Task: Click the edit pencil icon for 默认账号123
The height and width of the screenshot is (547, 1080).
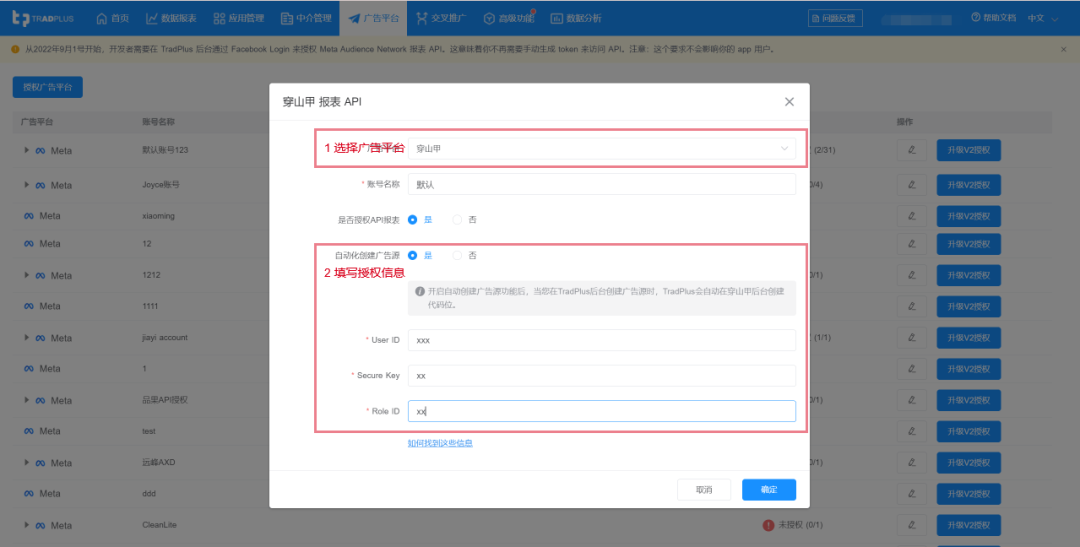Action: pyautogui.click(x=911, y=151)
